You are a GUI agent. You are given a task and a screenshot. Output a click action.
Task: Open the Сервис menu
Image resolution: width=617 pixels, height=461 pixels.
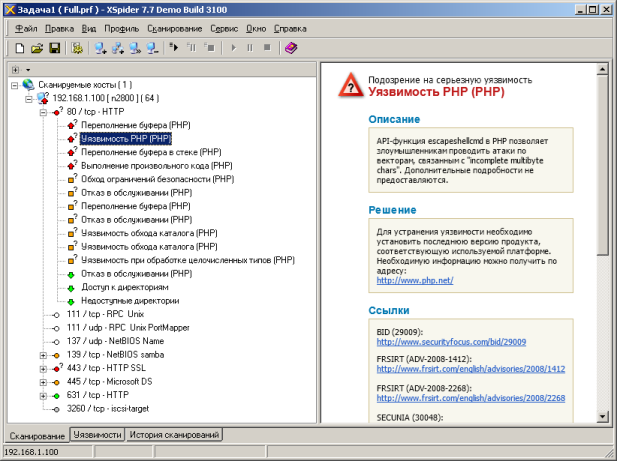point(224,29)
